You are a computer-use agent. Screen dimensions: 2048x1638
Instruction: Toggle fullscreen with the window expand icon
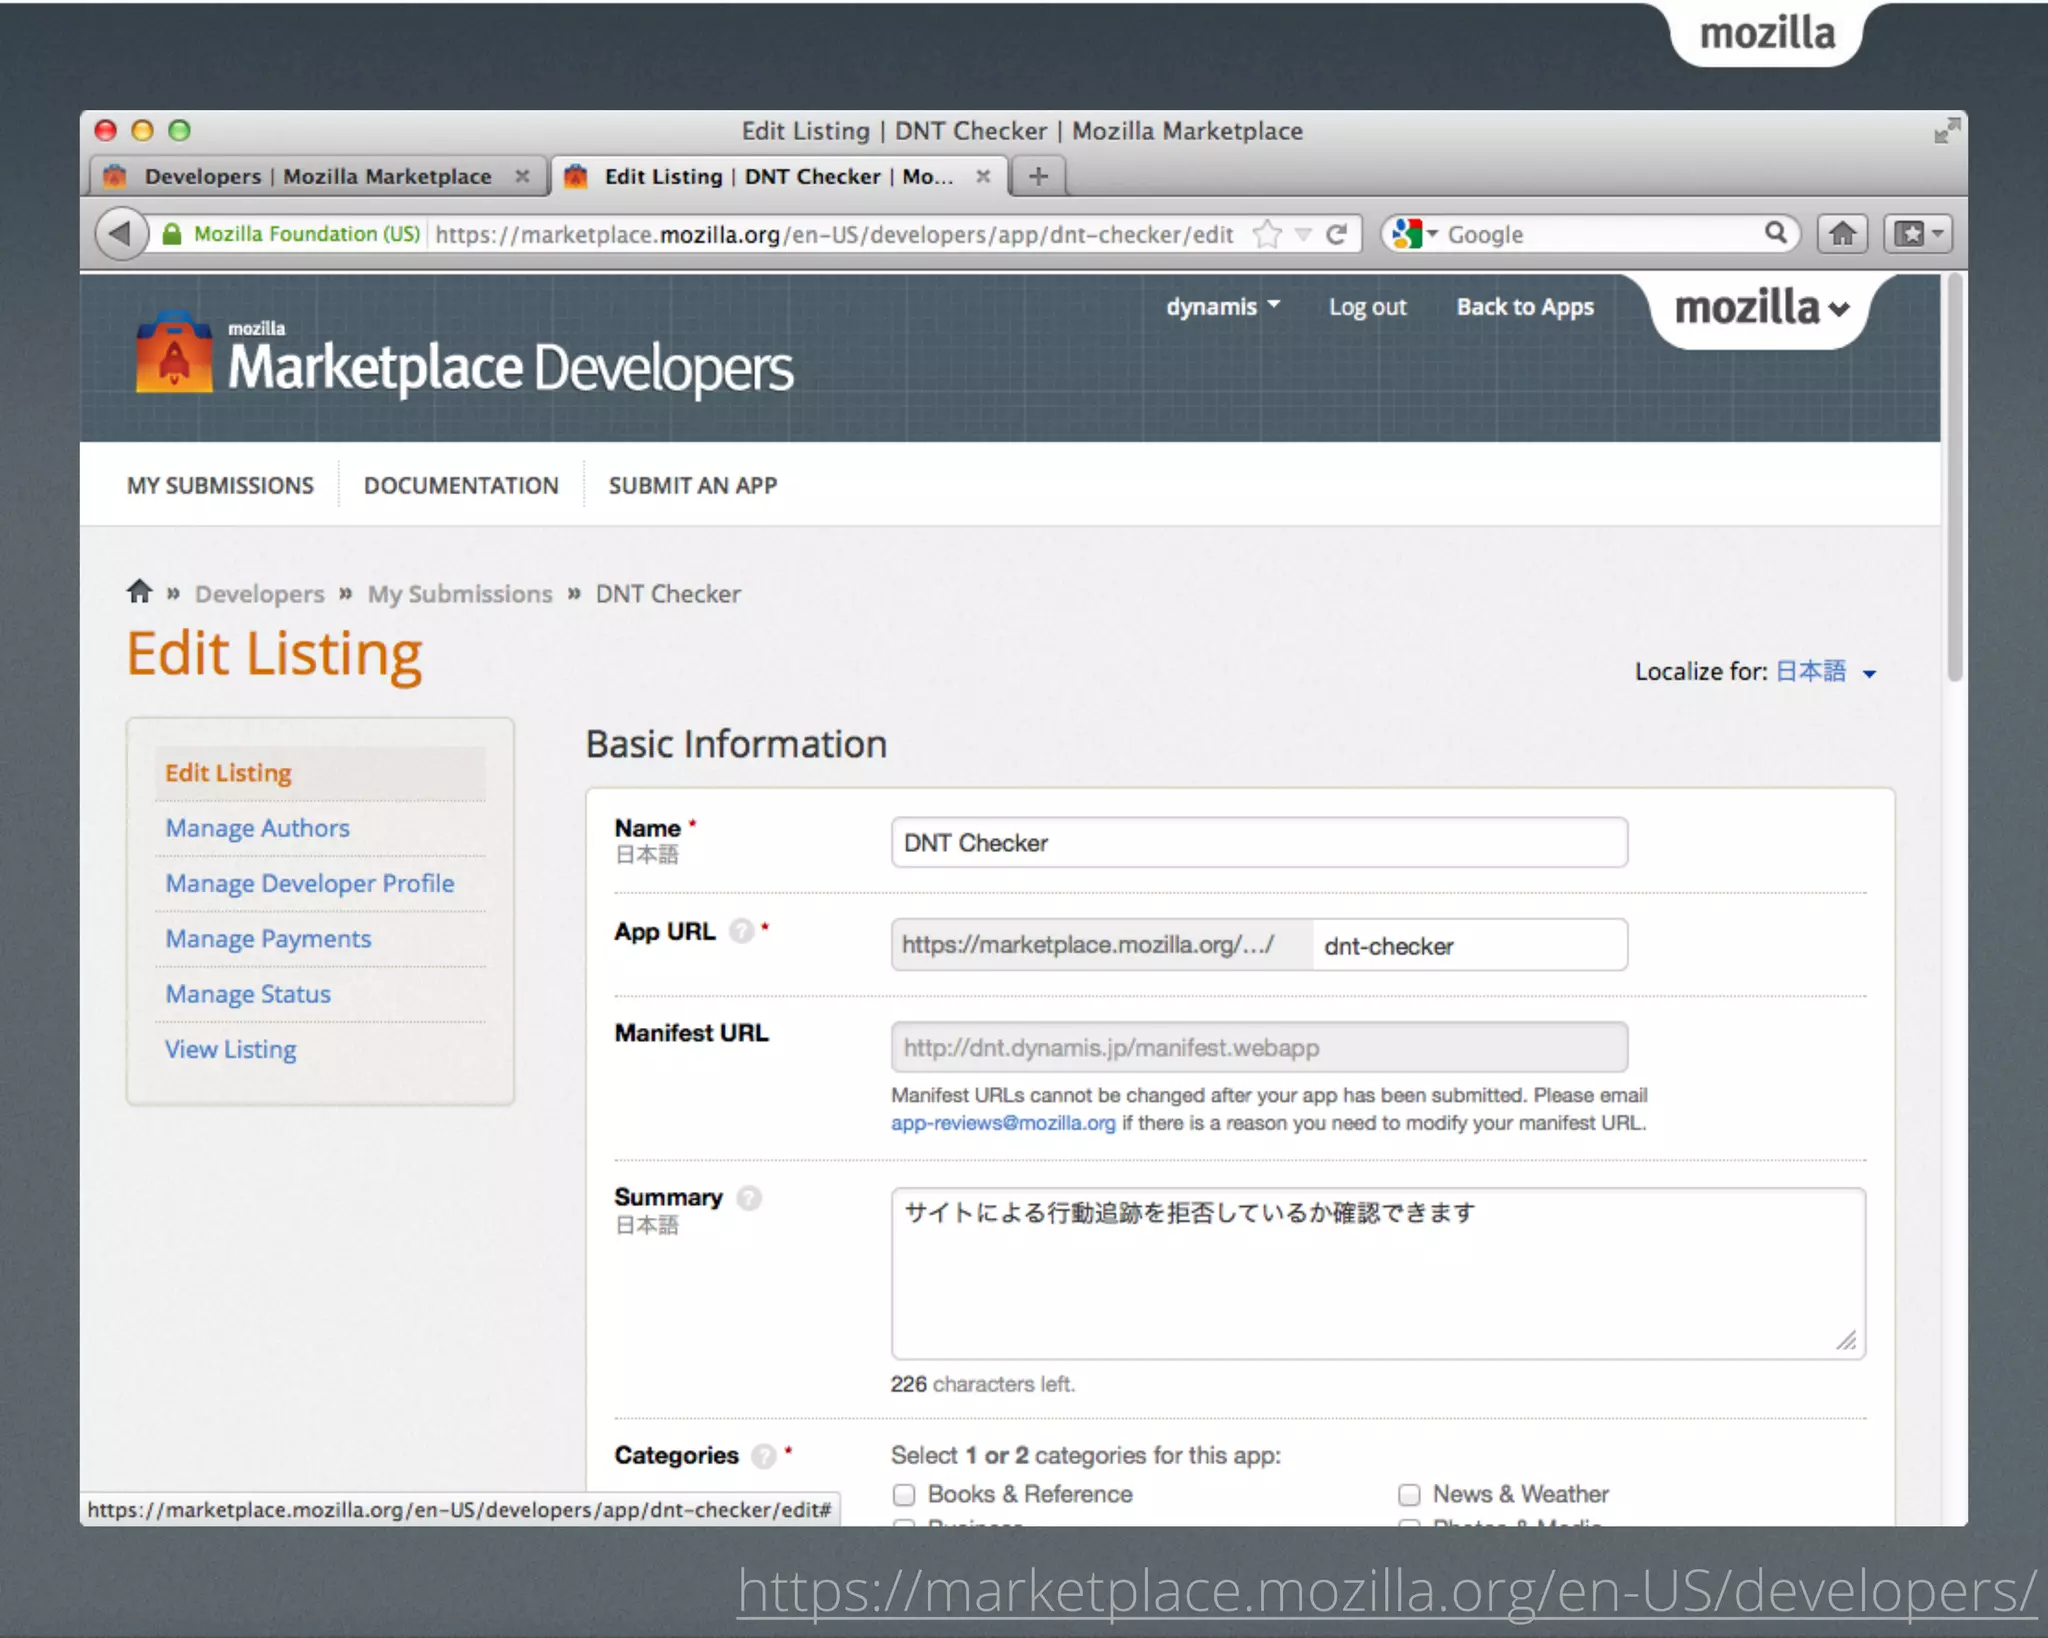click(1946, 130)
